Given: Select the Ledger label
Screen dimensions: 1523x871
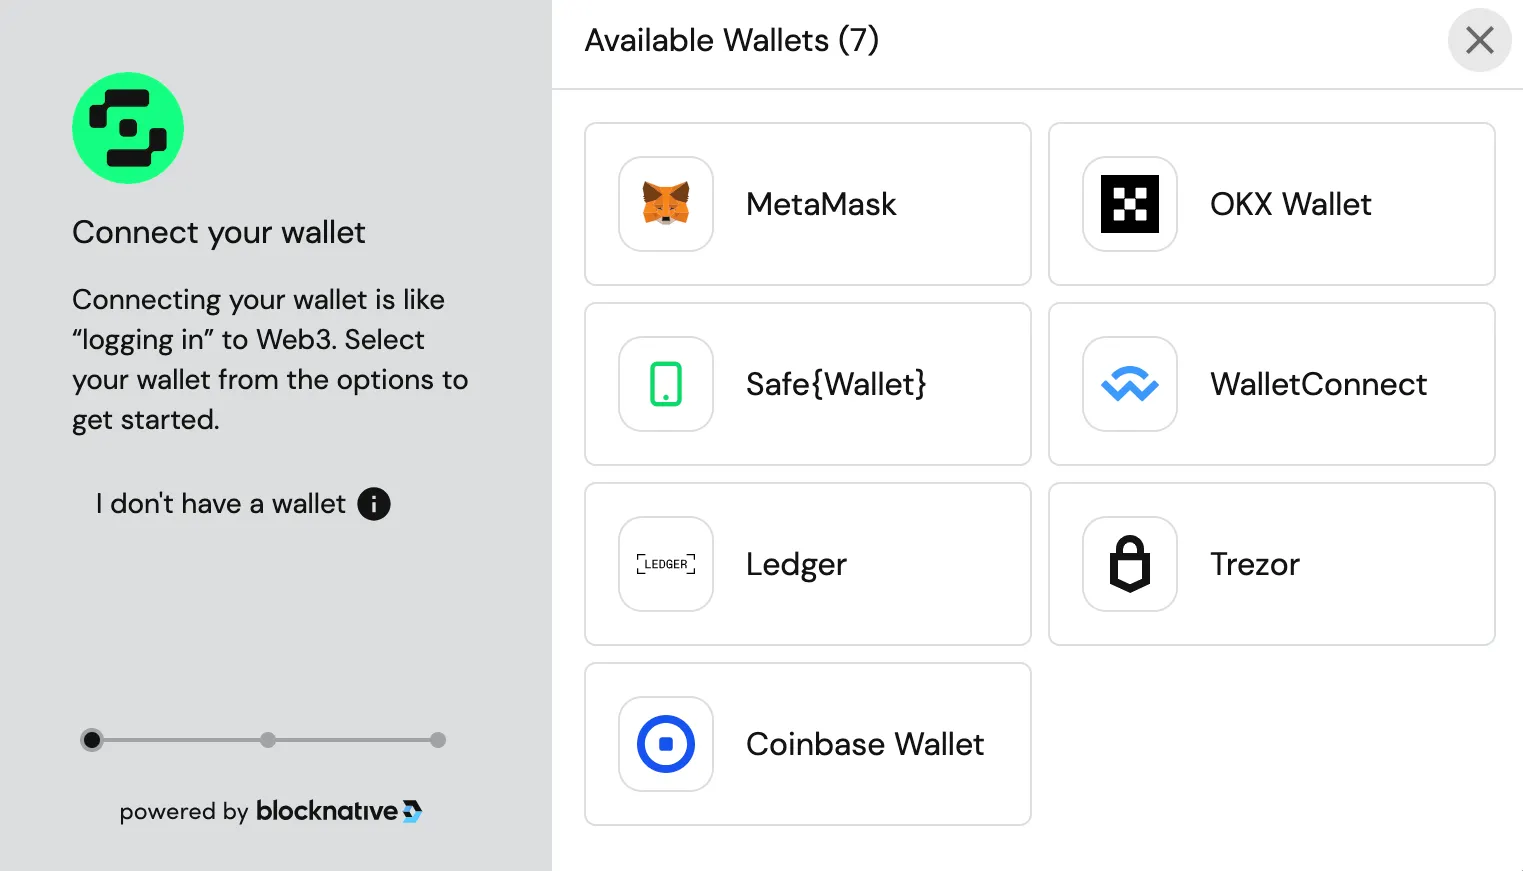Looking at the screenshot, I should pyautogui.click(x=796, y=564).
